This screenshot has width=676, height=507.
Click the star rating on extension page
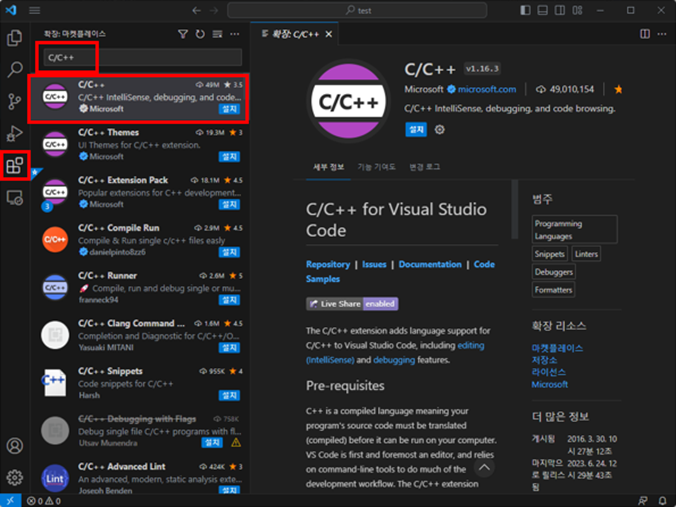point(618,89)
